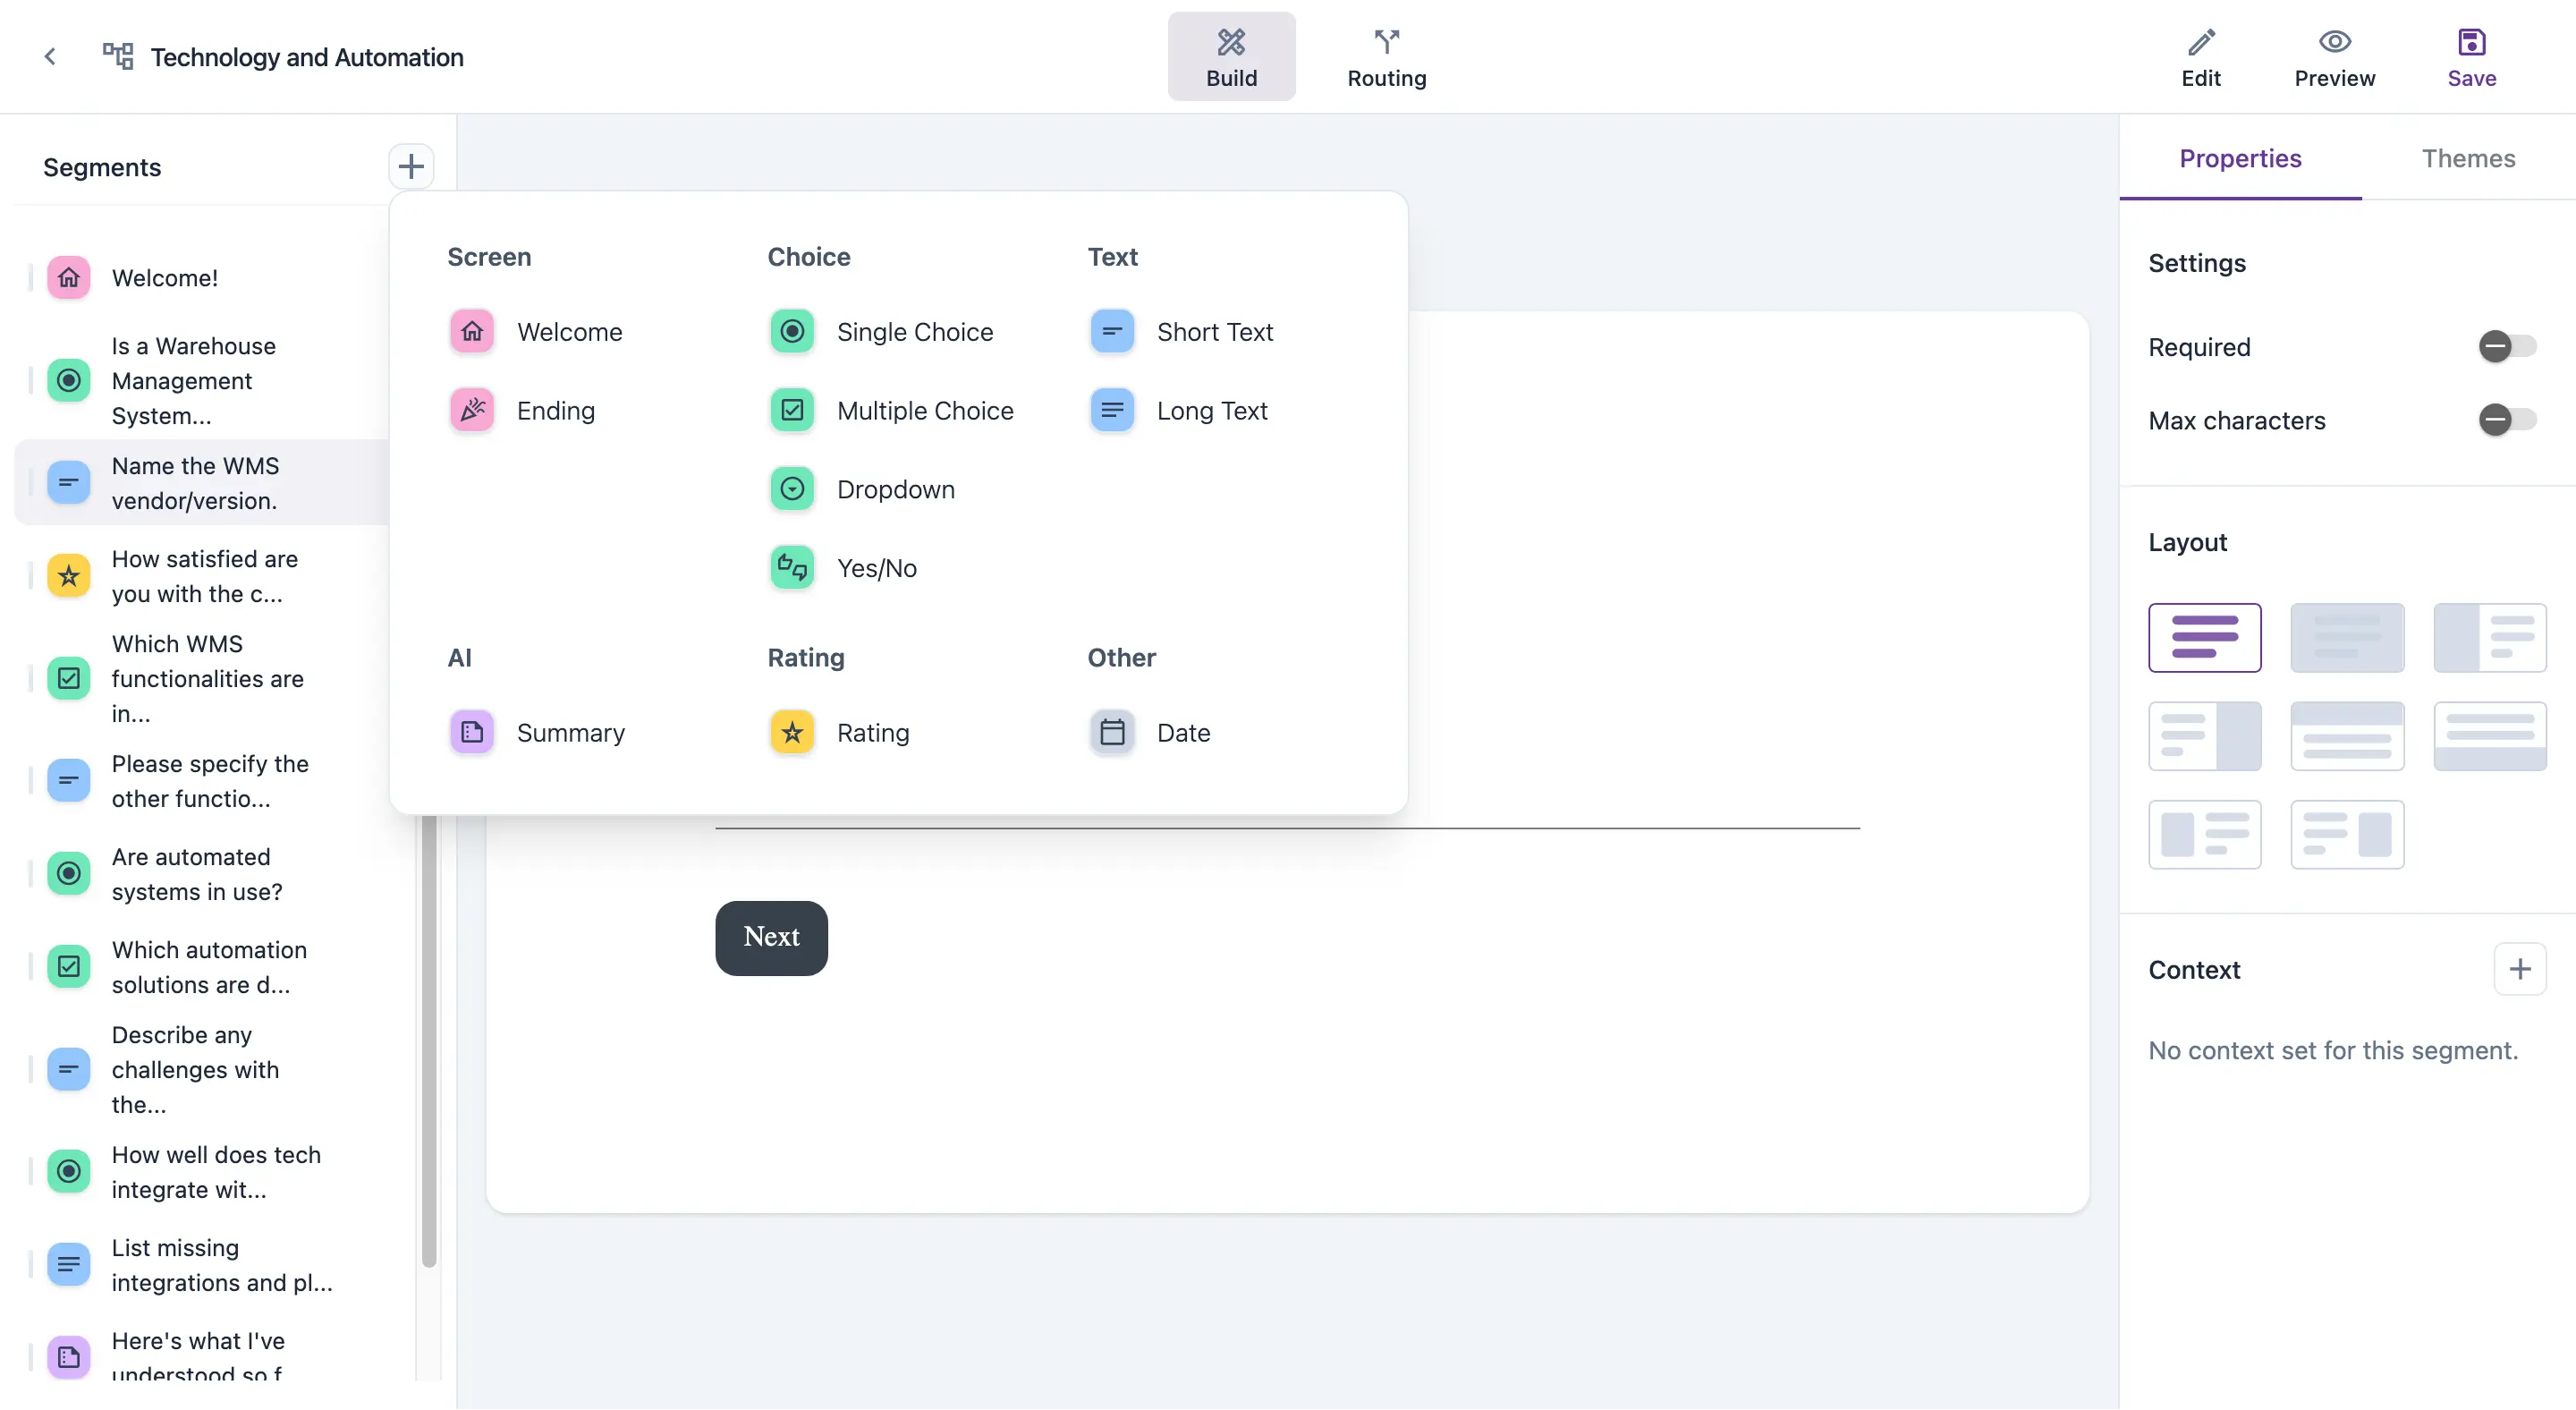2576x1410 pixels.
Task: Open the Build tab
Action: pyautogui.click(x=1231, y=57)
